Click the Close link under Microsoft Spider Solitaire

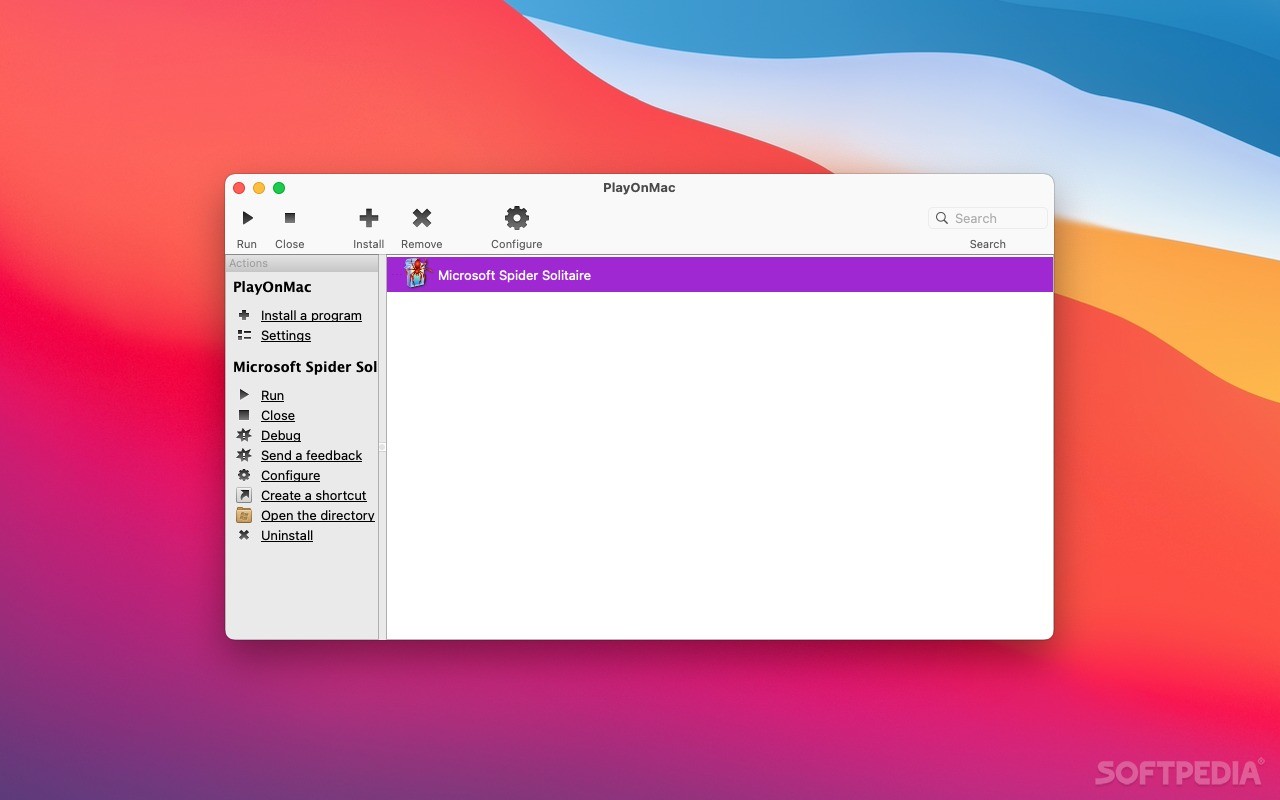pos(277,415)
